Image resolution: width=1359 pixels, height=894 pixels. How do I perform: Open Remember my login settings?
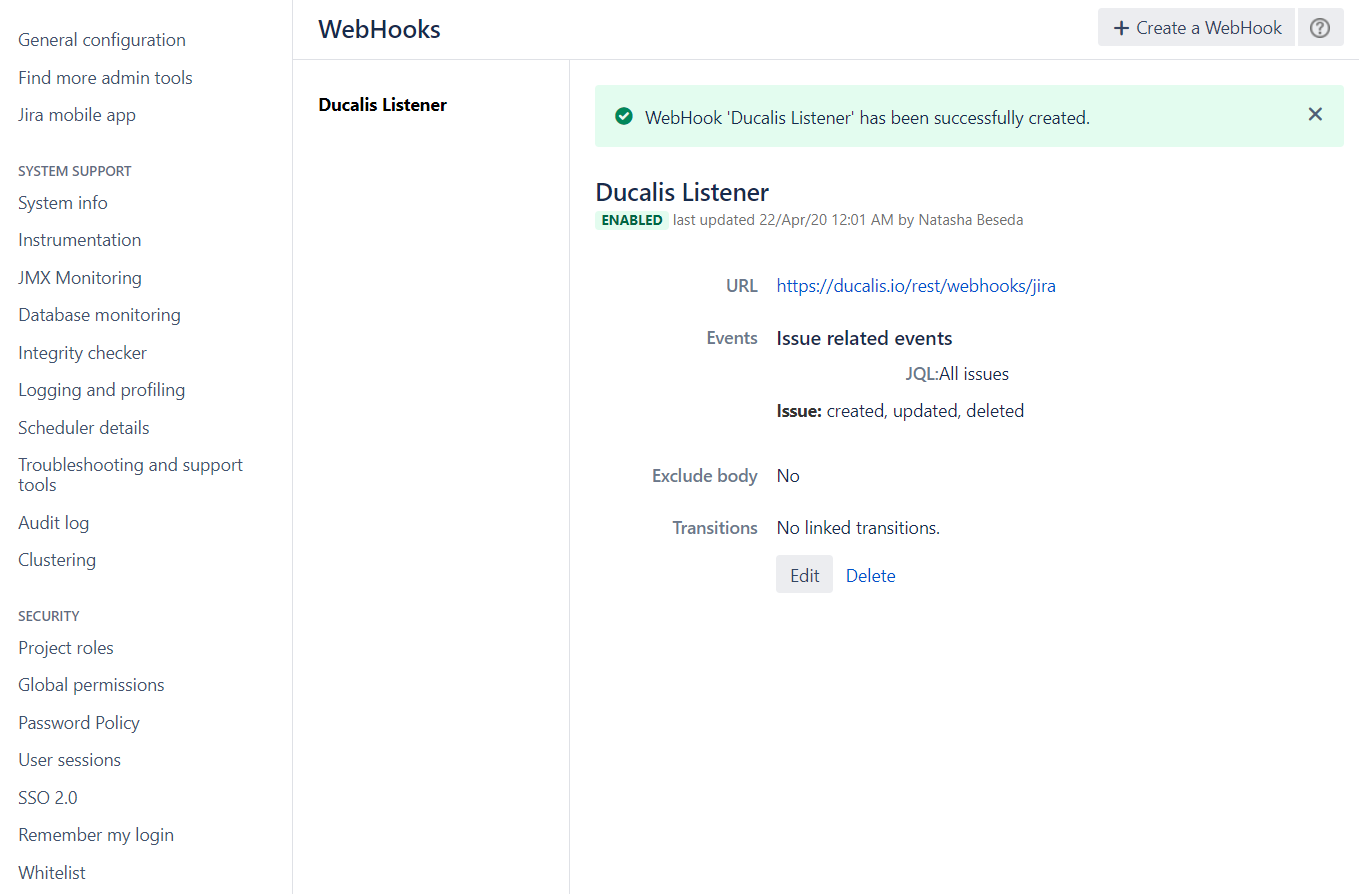point(96,835)
